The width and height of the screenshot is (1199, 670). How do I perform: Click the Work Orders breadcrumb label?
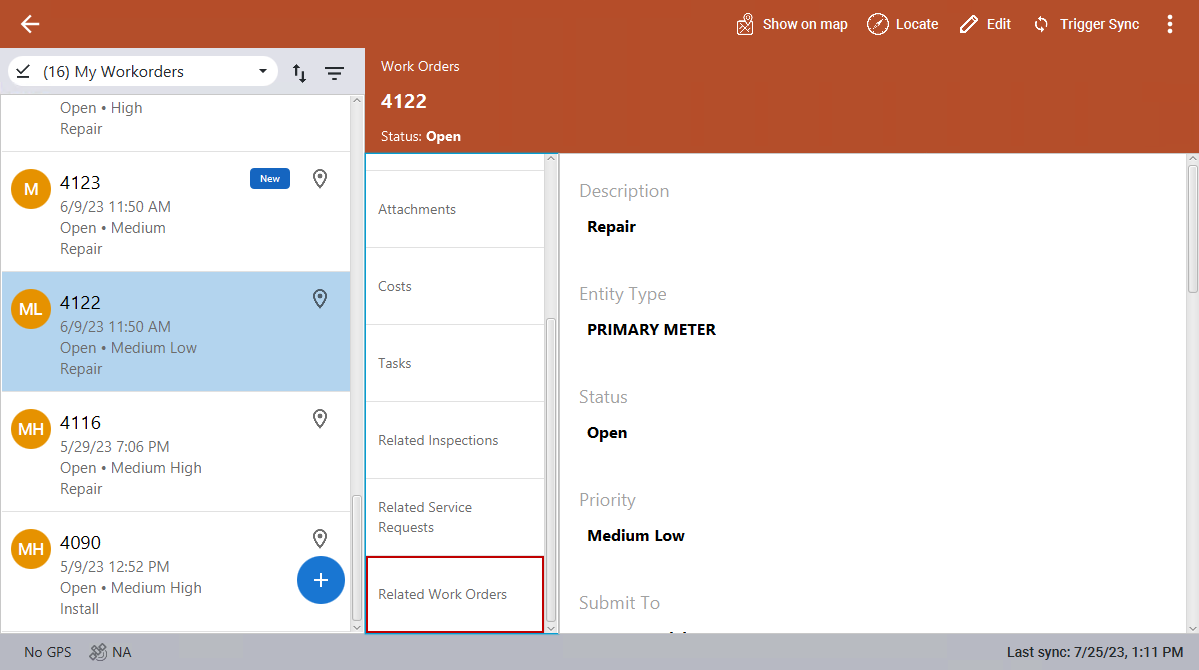420,67
